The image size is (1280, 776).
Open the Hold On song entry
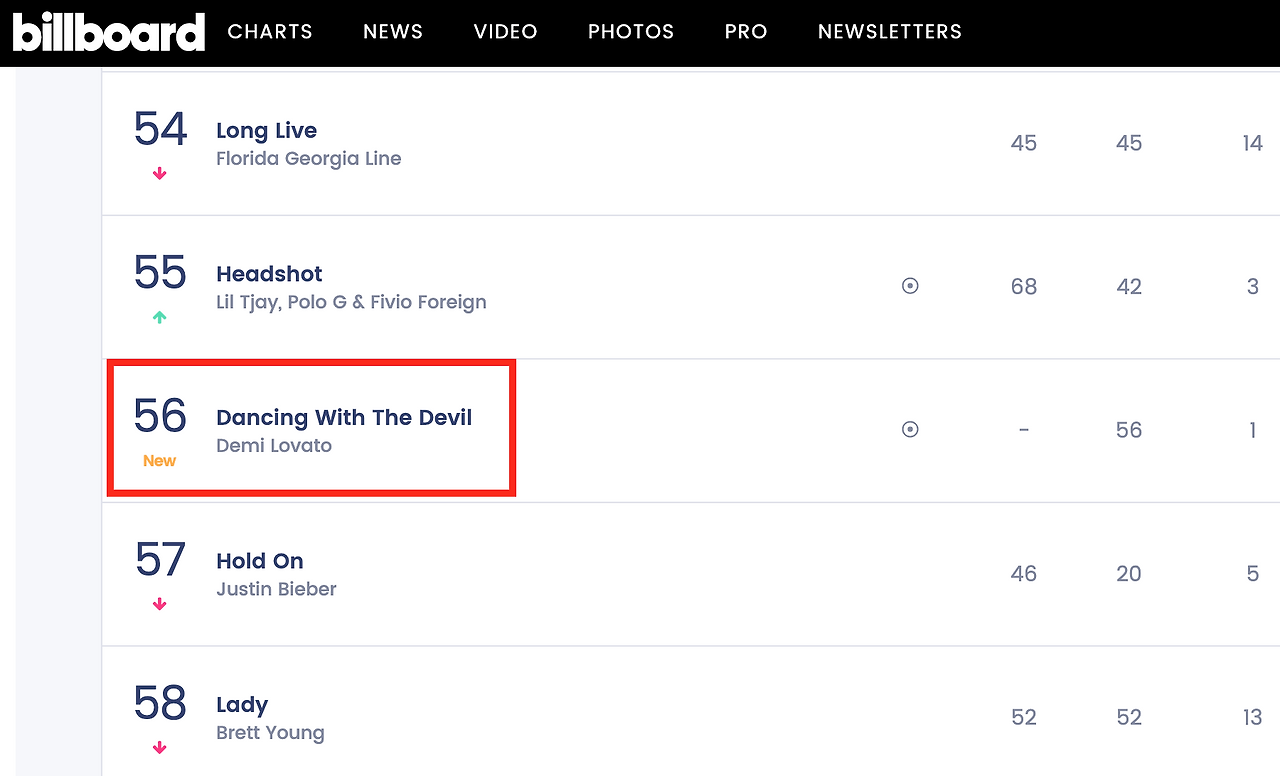pyautogui.click(x=260, y=561)
